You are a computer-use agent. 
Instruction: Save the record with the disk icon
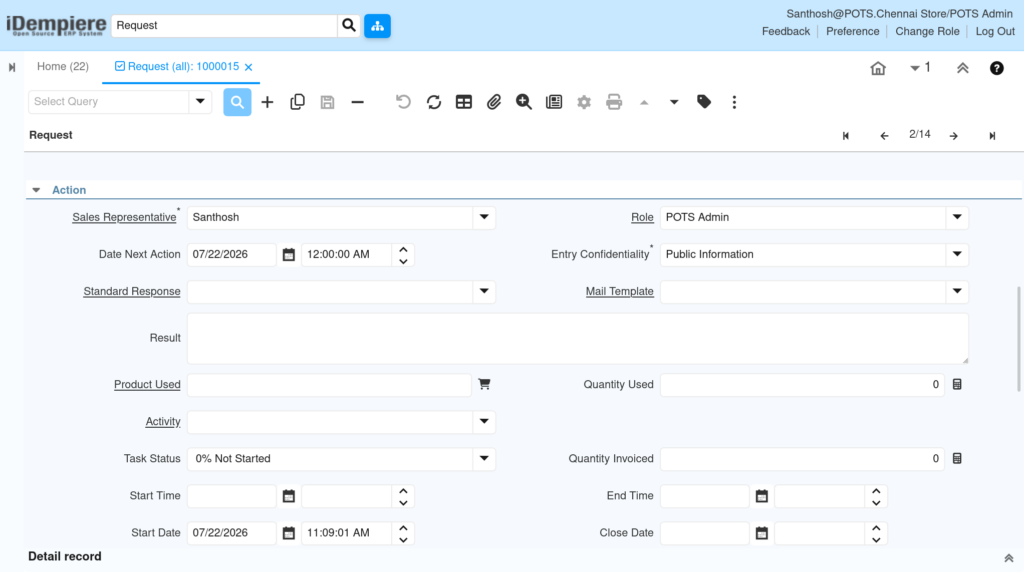point(327,102)
